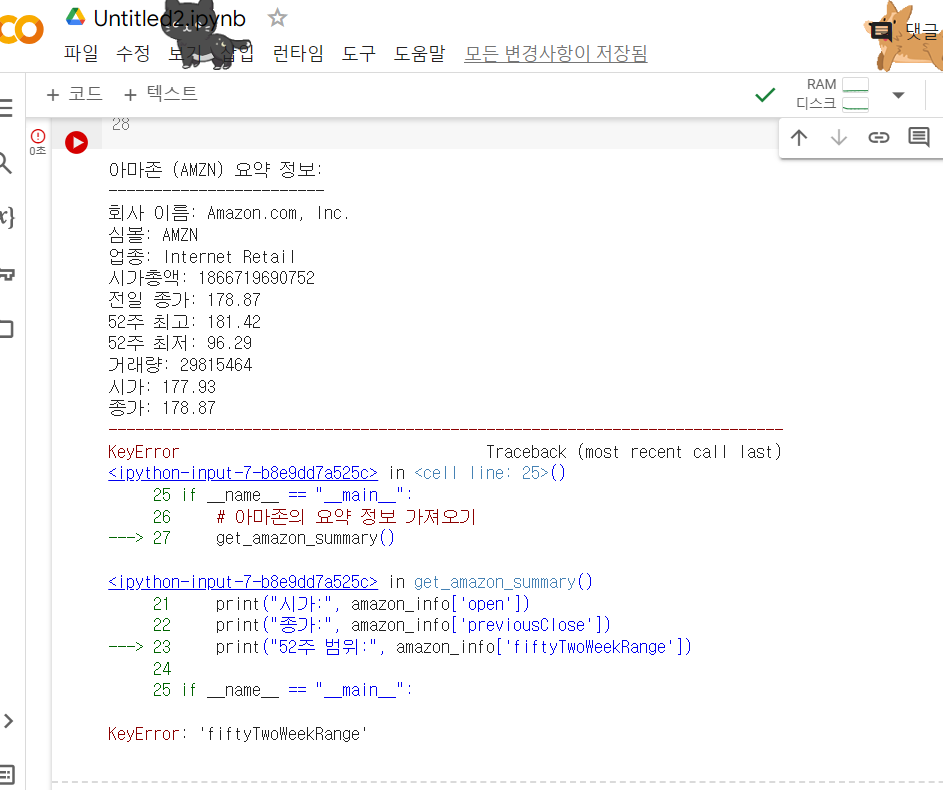
Task: Open the ipython-input link before get_amazon_summary
Action: [x=243, y=582]
